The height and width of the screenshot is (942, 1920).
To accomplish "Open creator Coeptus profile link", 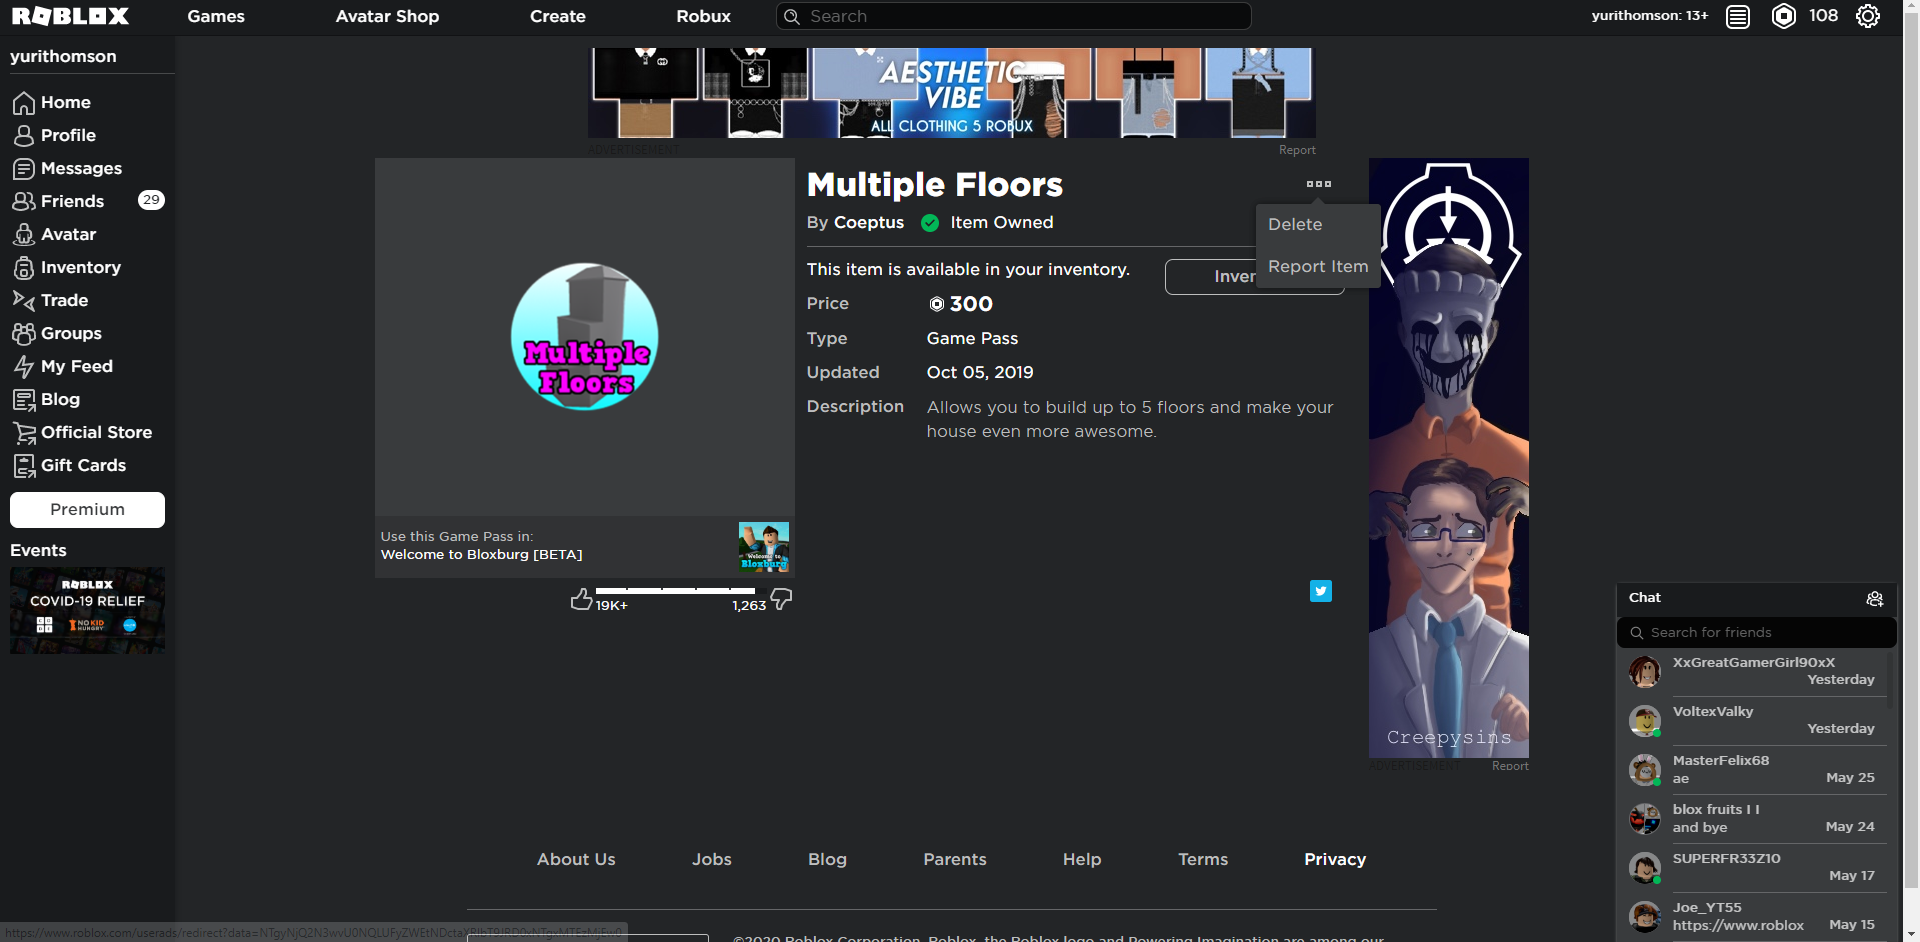I will (869, 223).
